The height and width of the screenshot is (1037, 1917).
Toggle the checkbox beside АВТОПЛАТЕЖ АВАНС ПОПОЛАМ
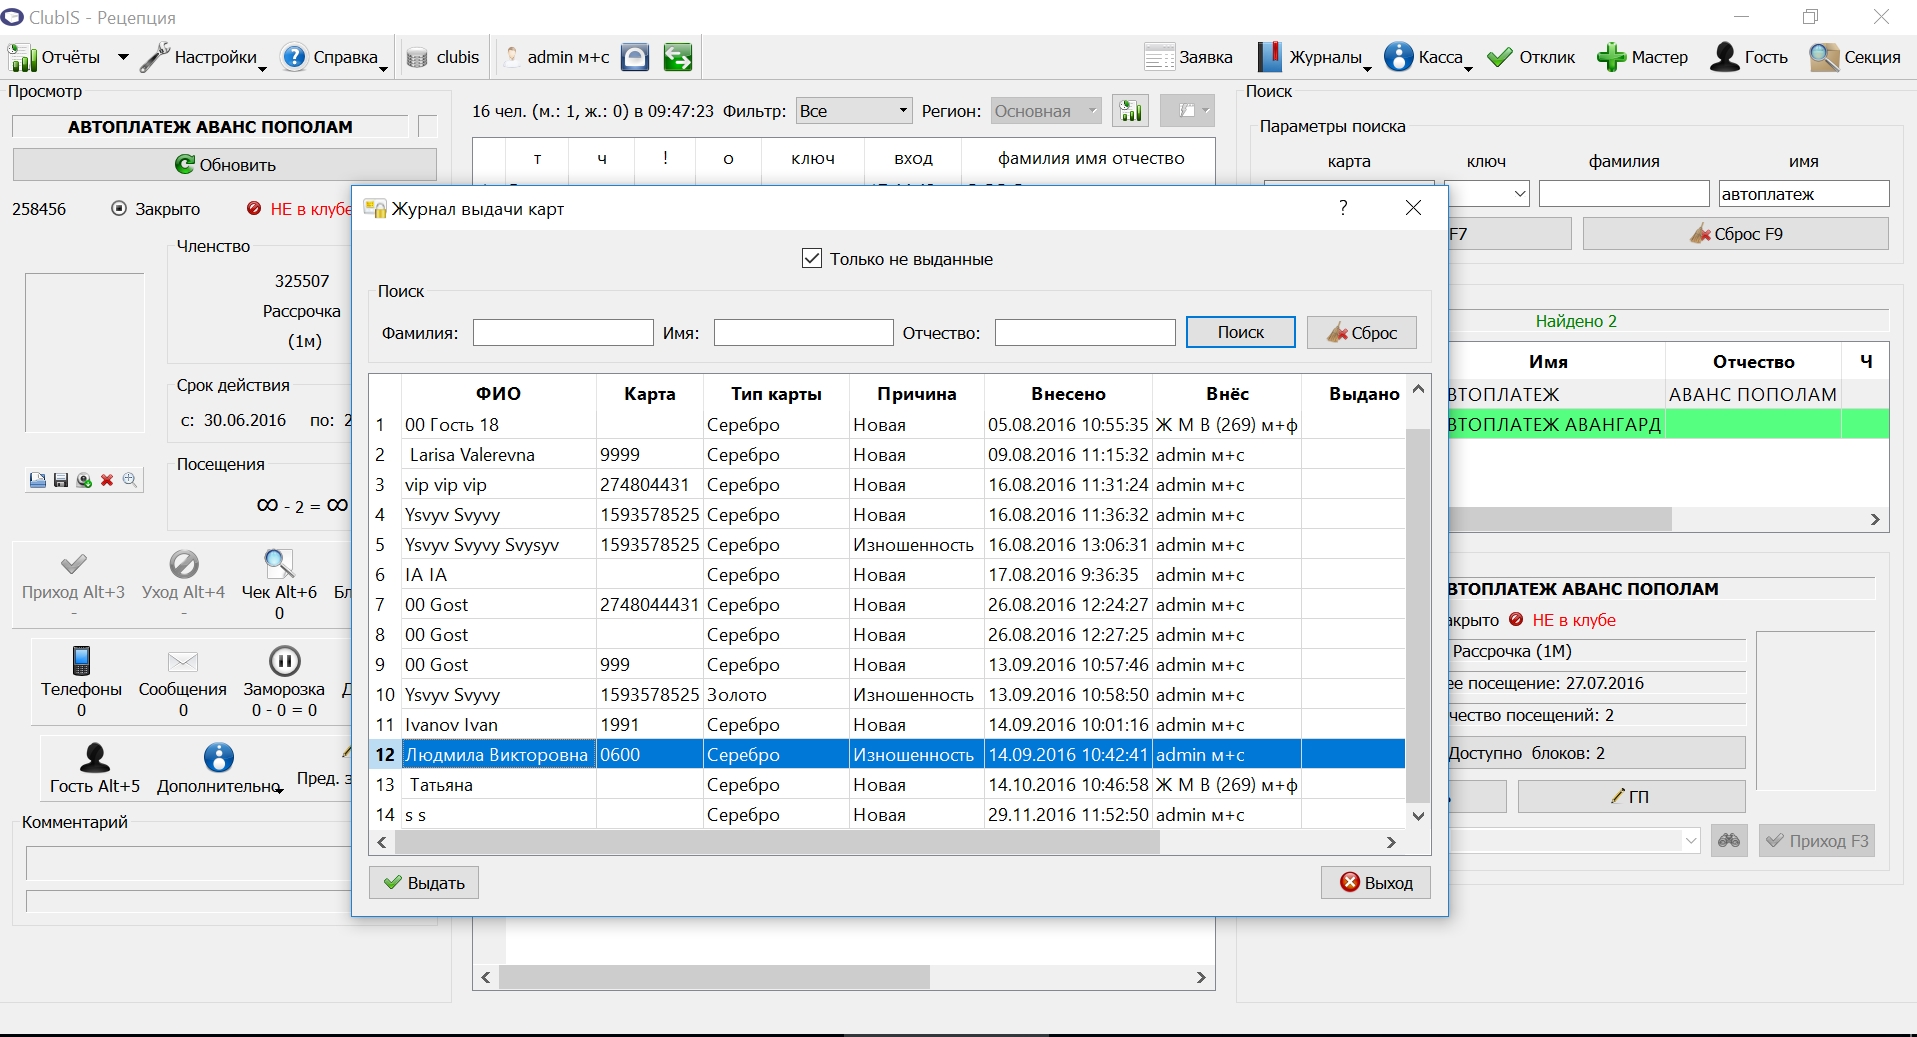[x=427, y=127]
